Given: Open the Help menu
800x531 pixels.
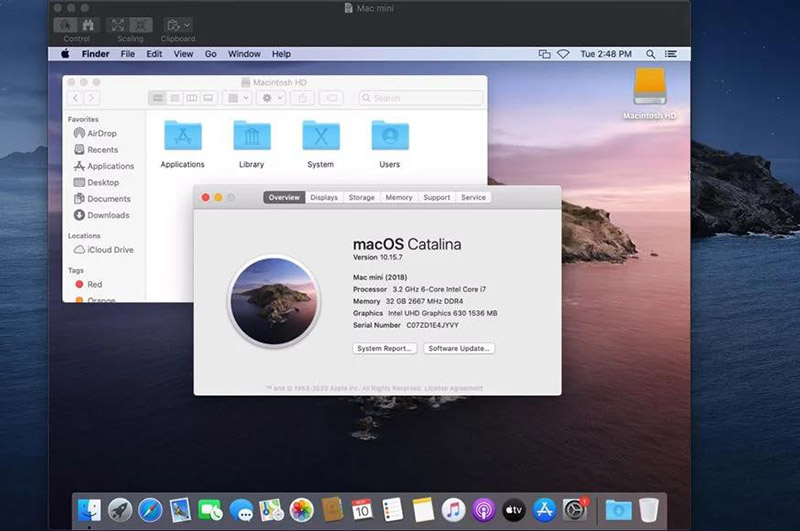Looking at the screenshot, I should coord(281,54).
